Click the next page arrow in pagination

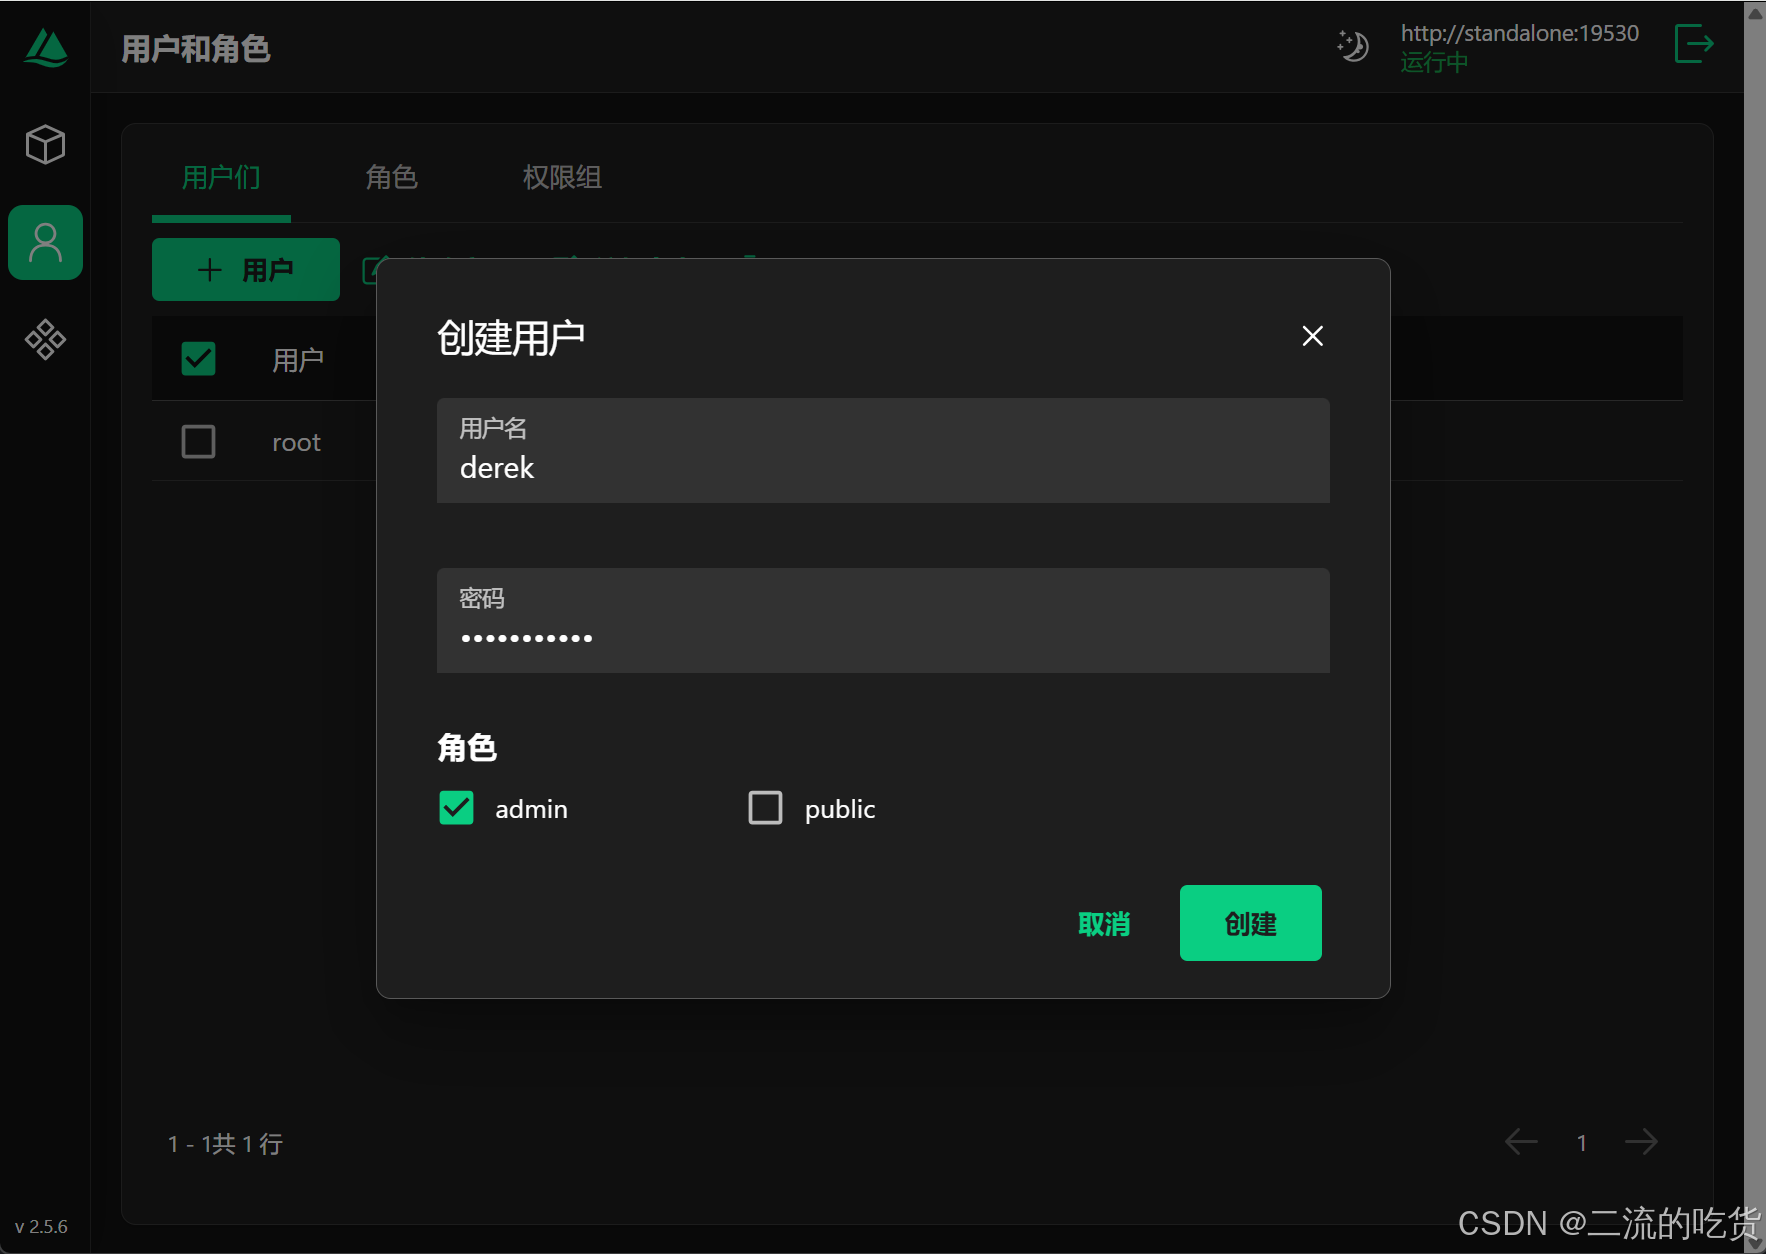(x=1642, y=1141)
